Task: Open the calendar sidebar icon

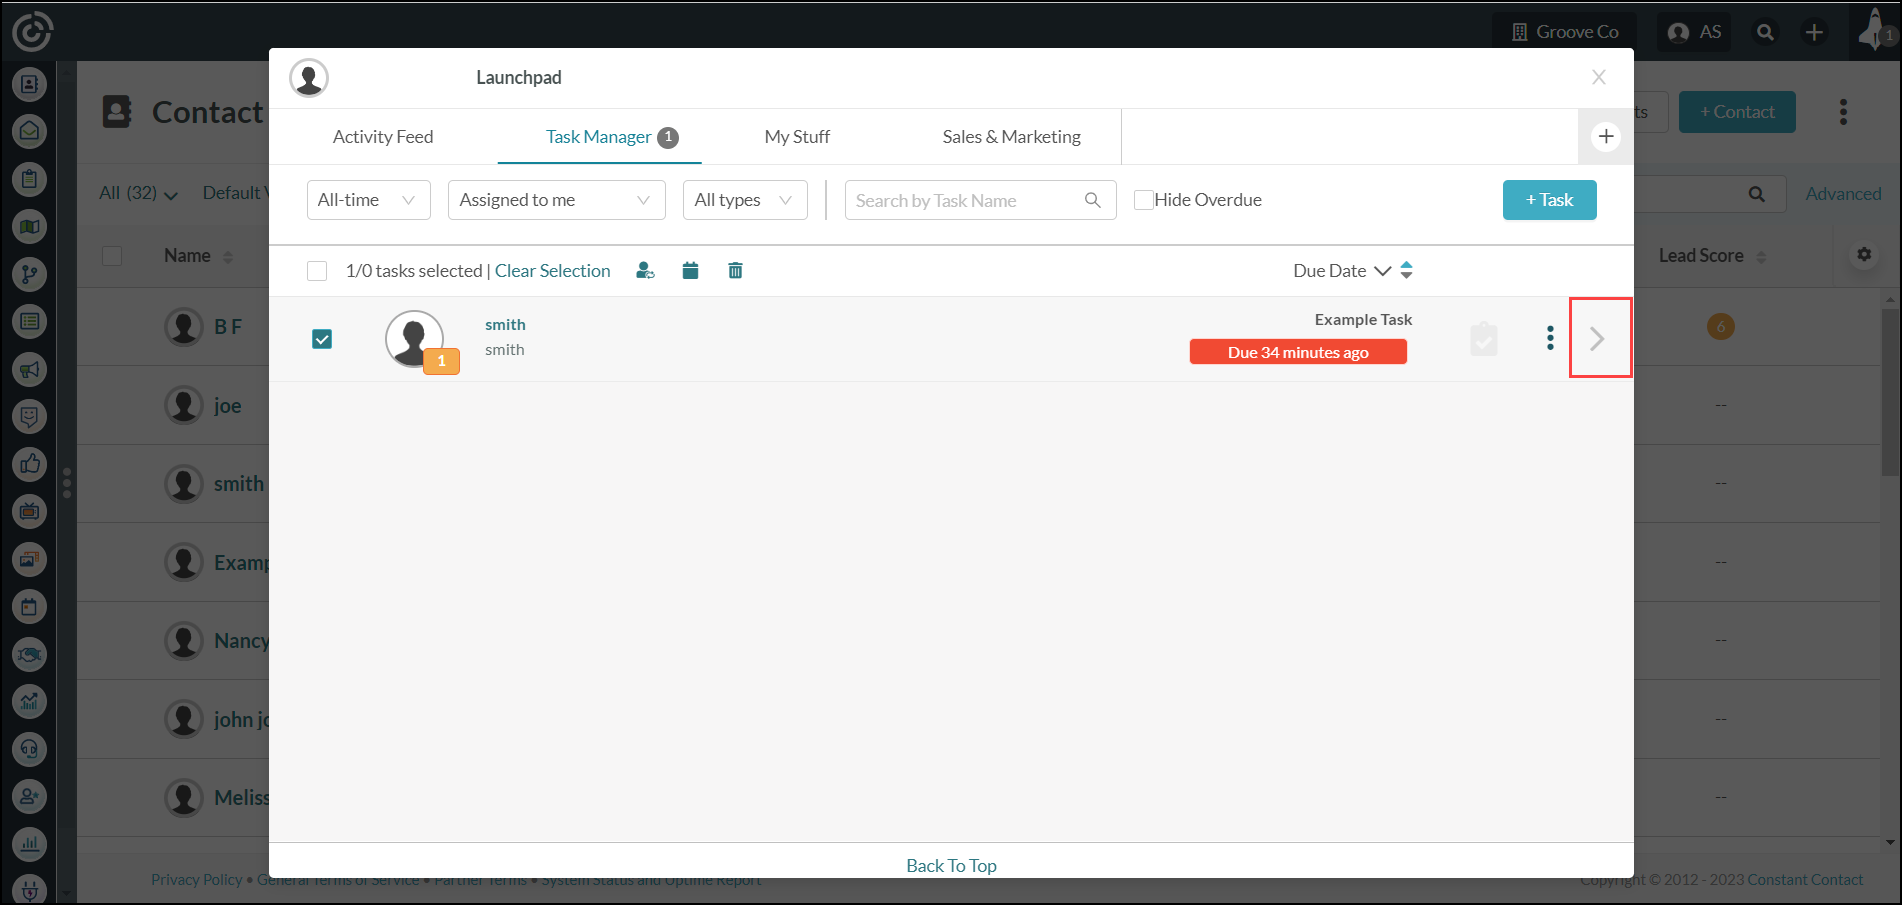Action: click(x=30, y=606)
